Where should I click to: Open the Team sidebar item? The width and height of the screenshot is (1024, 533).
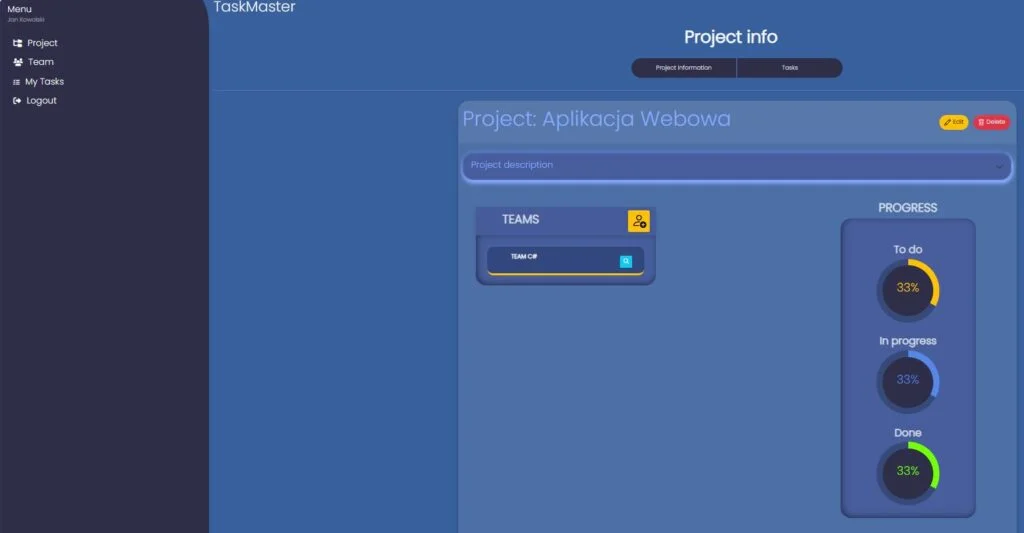coord(33,62)
